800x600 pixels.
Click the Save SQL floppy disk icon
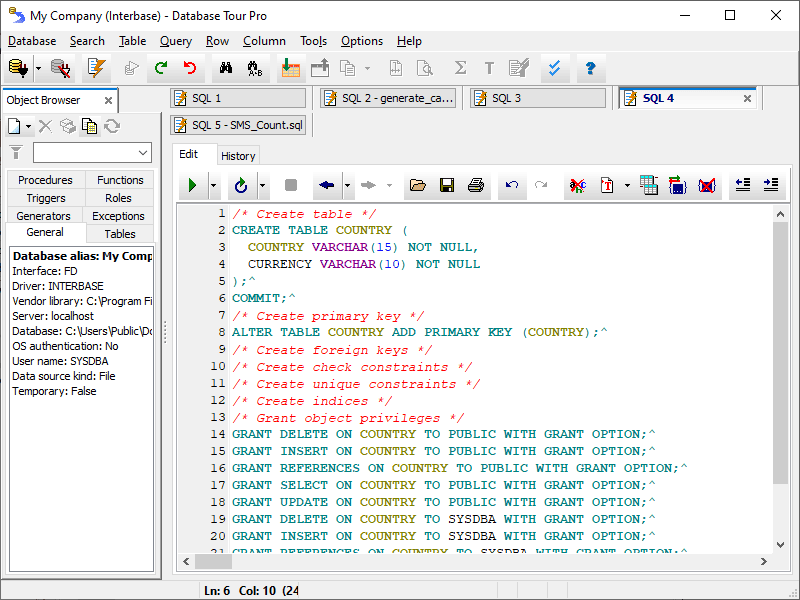[x=447, y=185]
